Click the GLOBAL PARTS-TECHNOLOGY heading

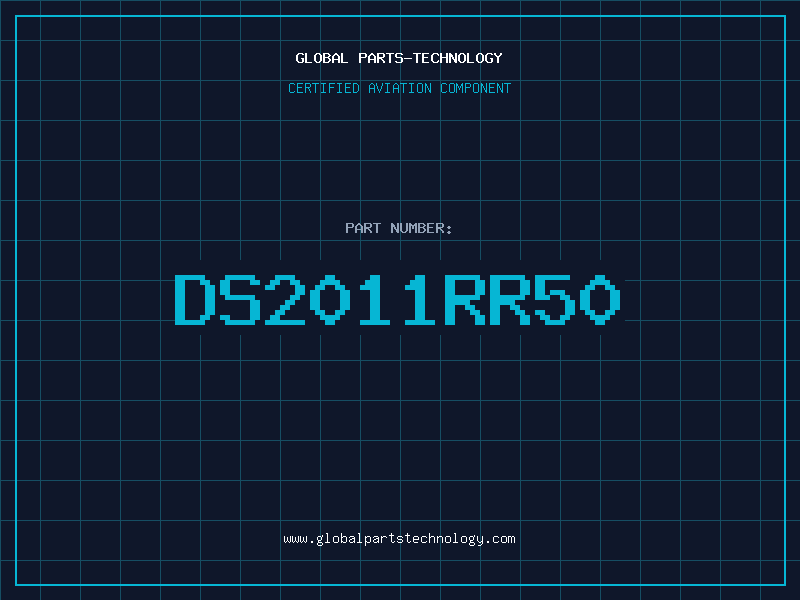[399, 58]
